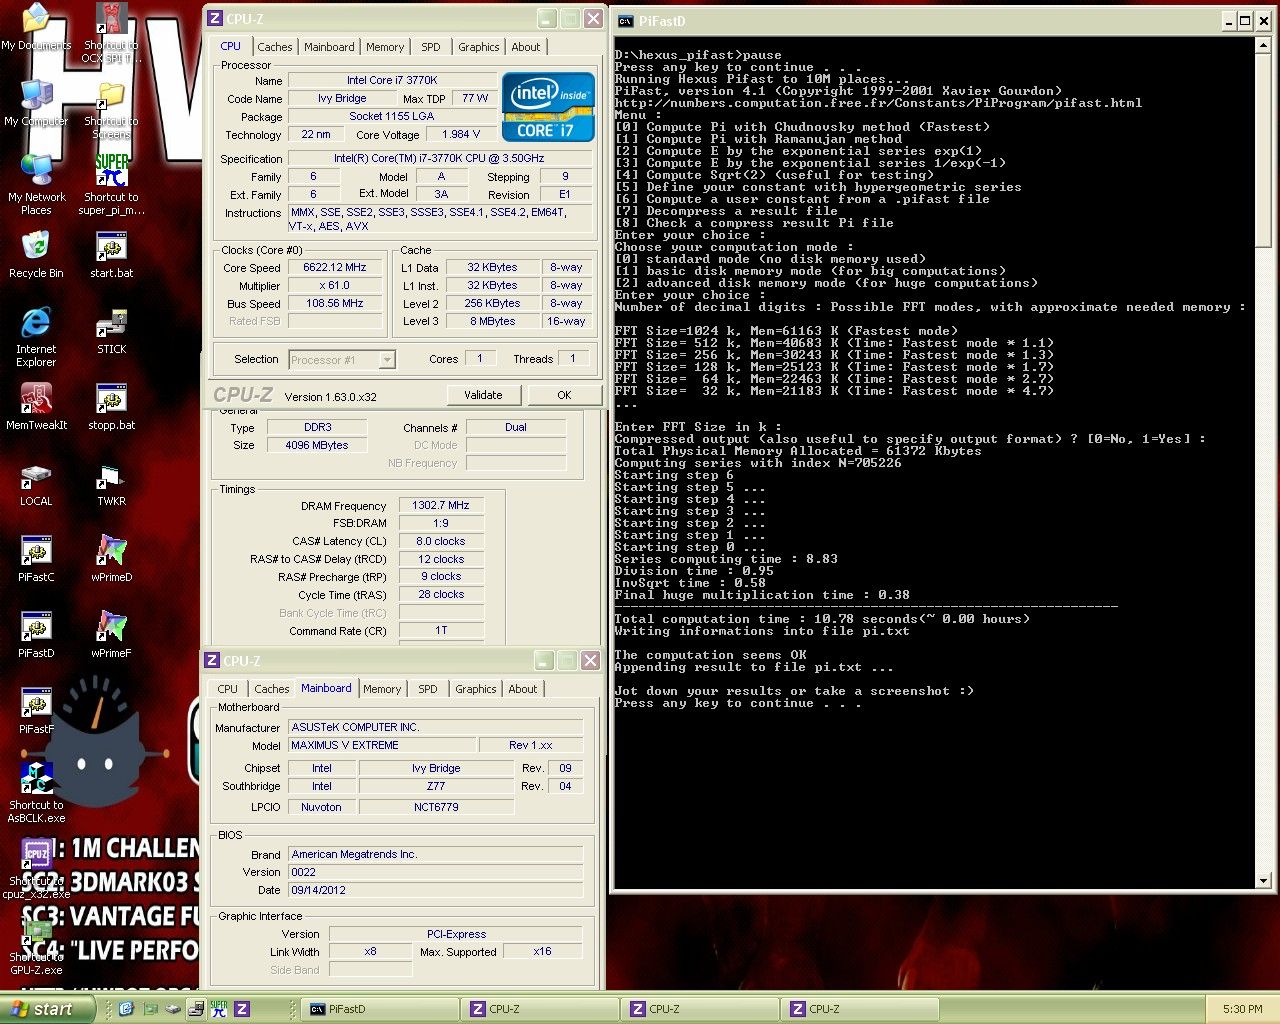The width and height of the screenshot is (1280, 1024).
Task: Switch to PiFastD in the taskbar
Action: pos(381,1009)
